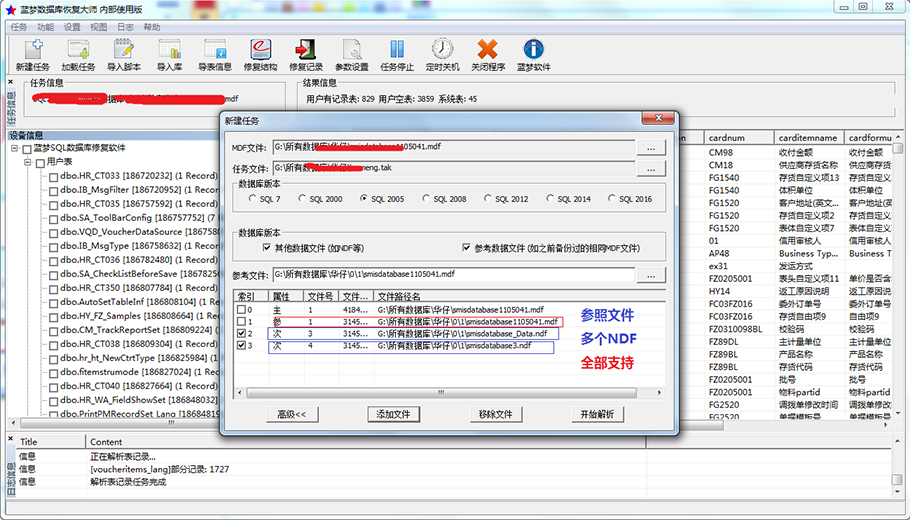The image size is (910, 520).
Task: Select the SQL 2005 radio button
Action: tap(363, 198)
